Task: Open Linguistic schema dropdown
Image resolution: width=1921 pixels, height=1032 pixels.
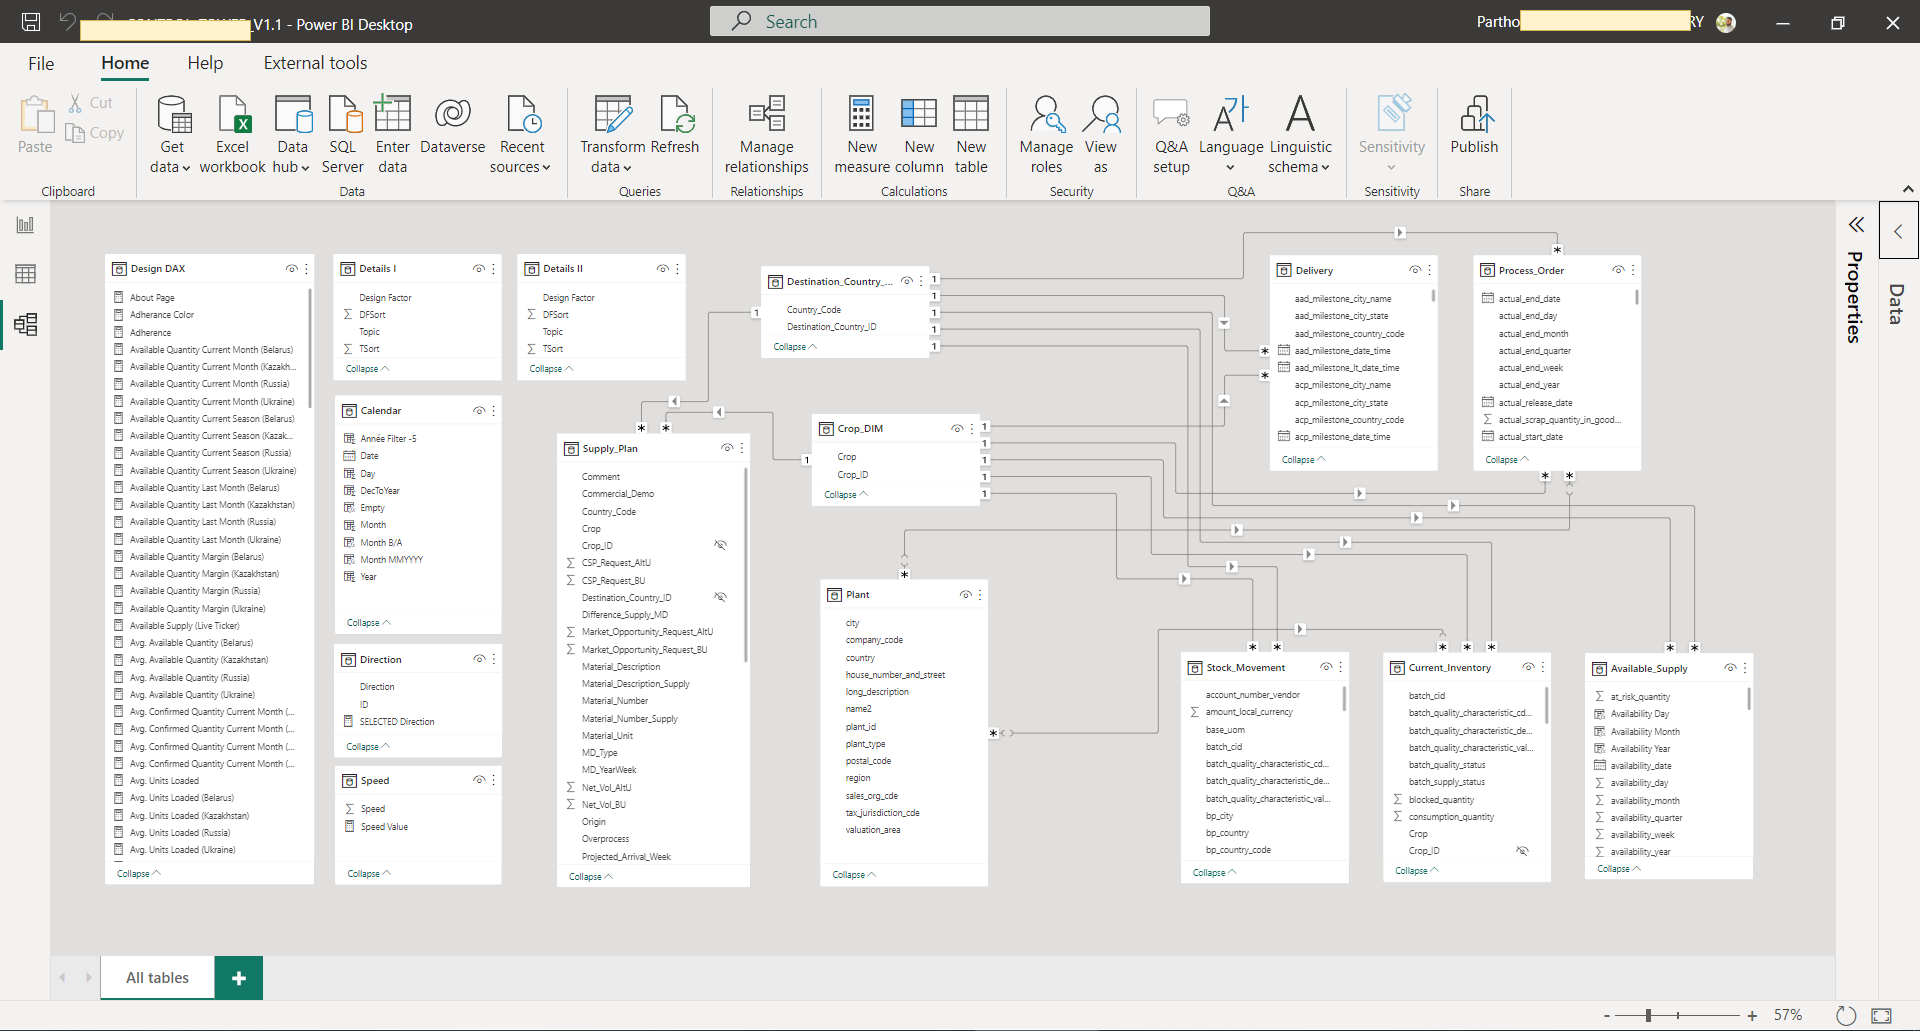Action: (x=1325, y=168)
